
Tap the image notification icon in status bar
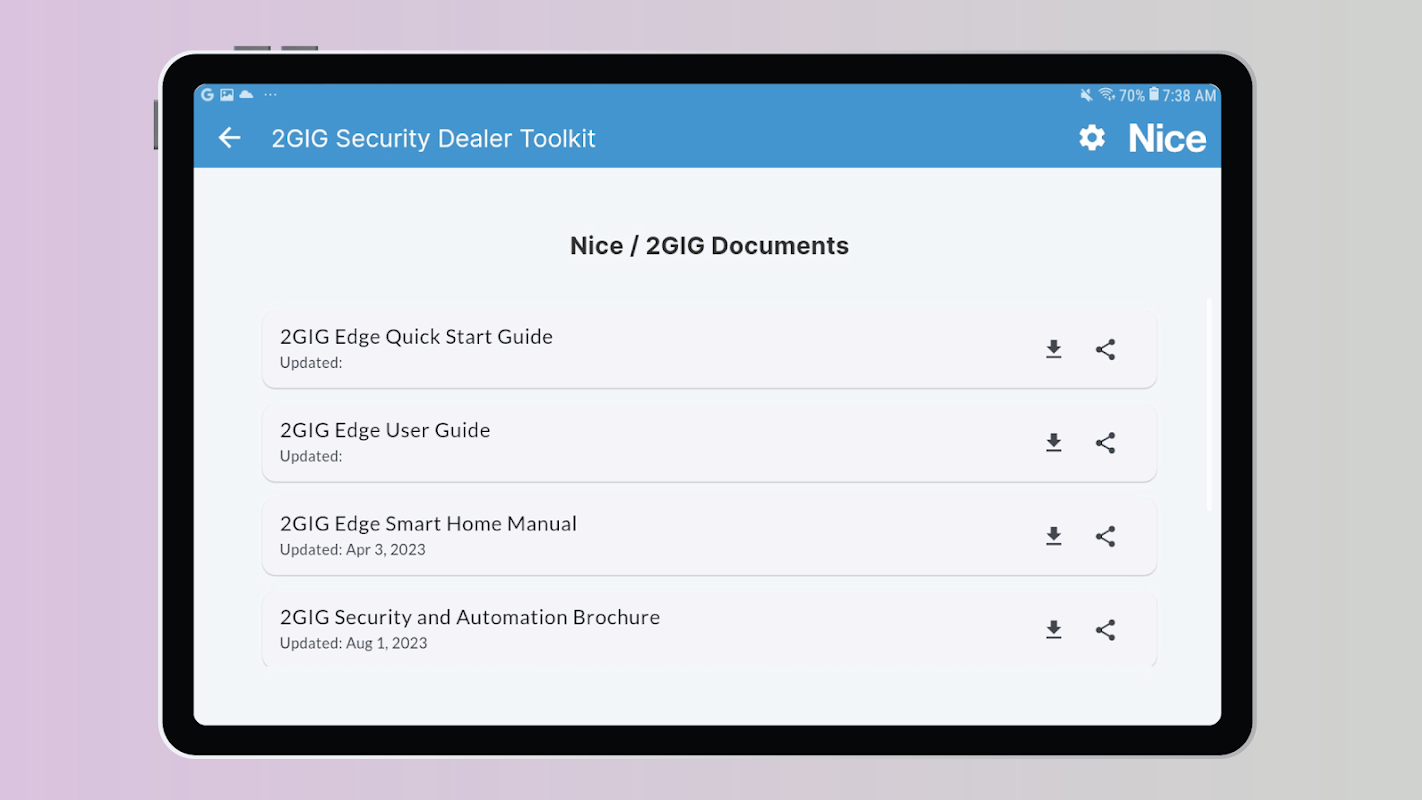(227, 95)
